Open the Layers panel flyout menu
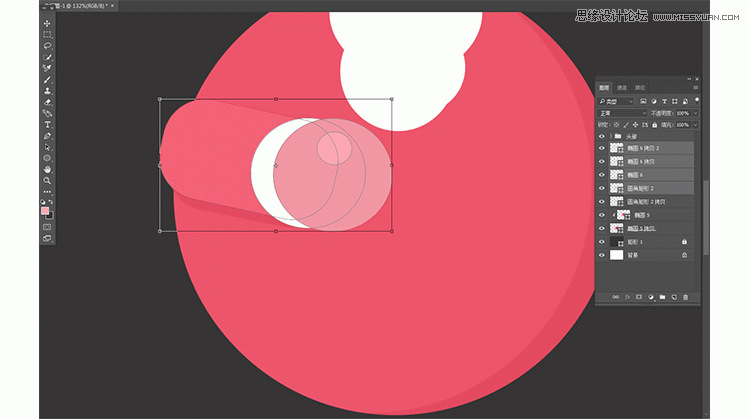This screenshot has width=750, height=419. 695,88
